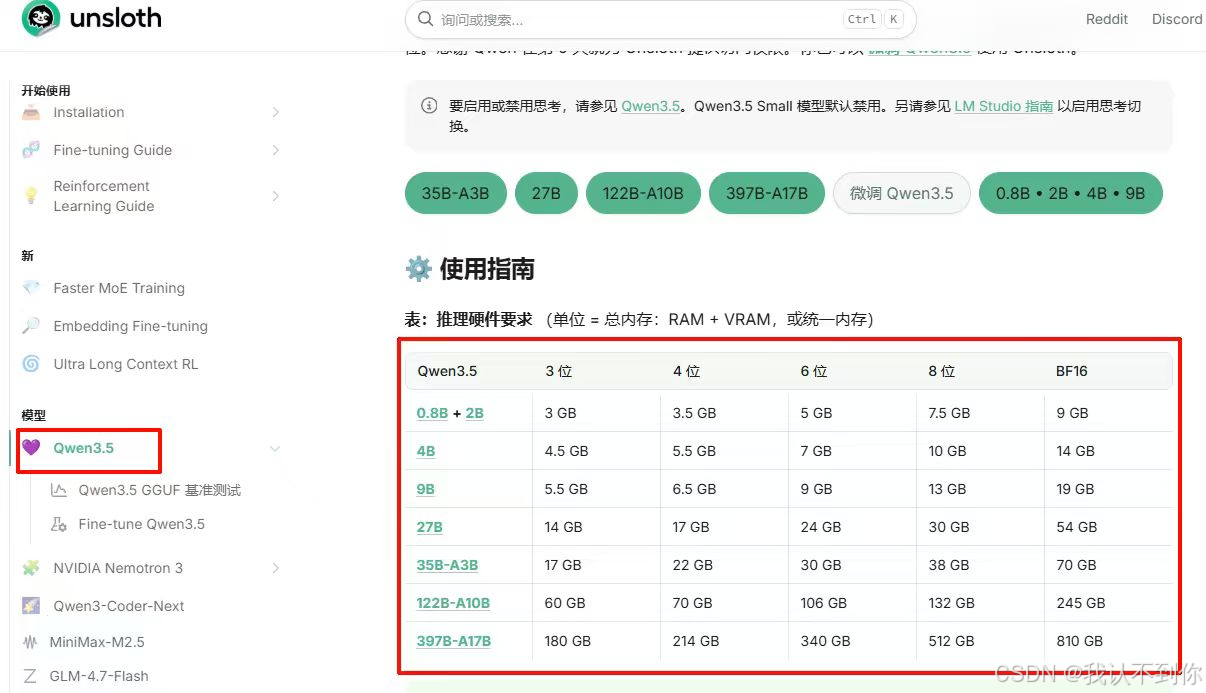
Task: Follow the LM Studio 指南 link
Action: (1004, 106)
